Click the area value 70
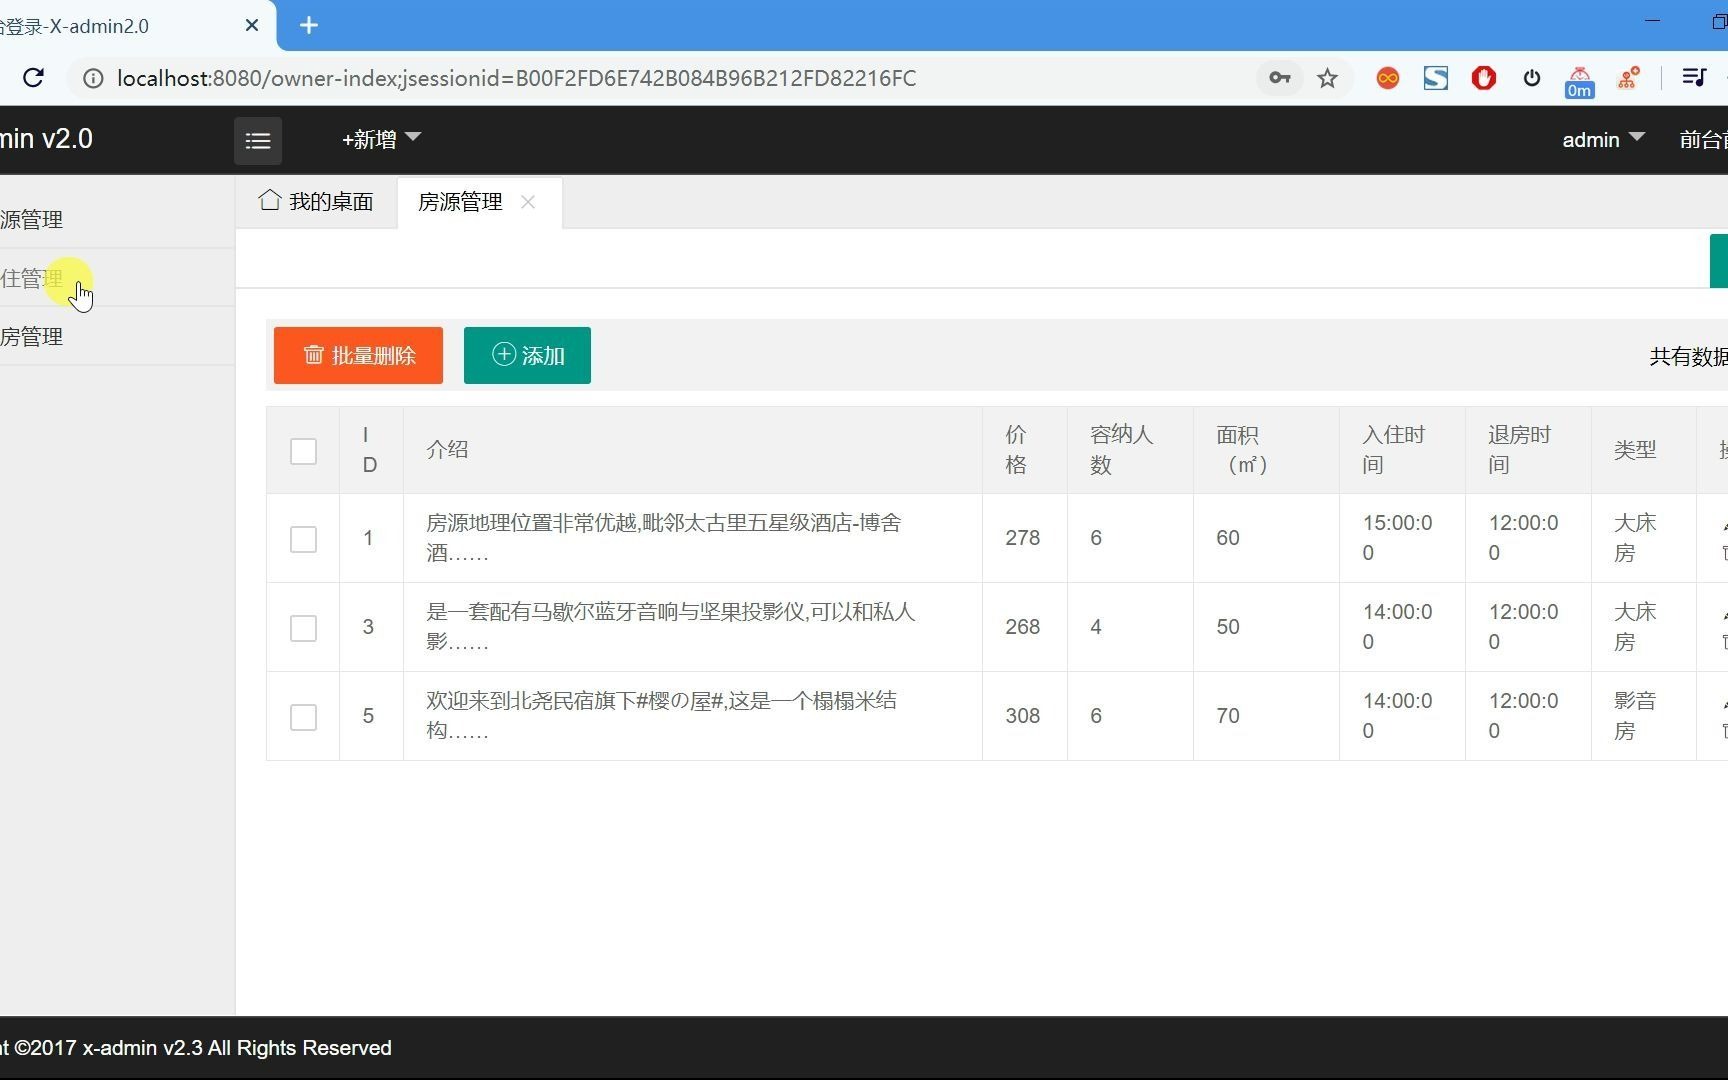Screen dimensions: 1728x1080 pyautogui.click(x=1228, y=716)
